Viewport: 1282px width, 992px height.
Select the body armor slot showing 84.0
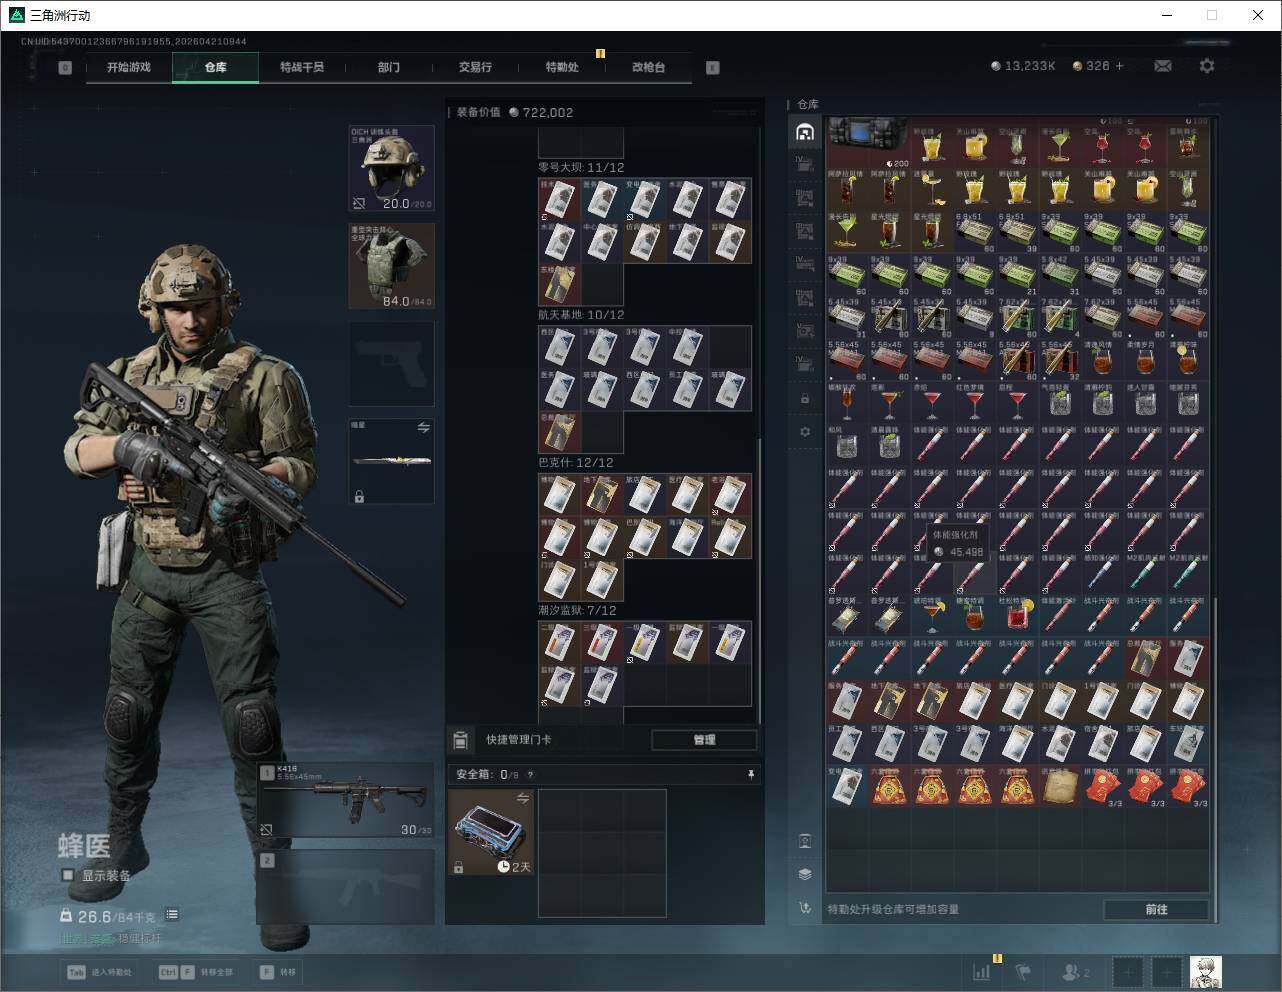(x=391, y=266)
